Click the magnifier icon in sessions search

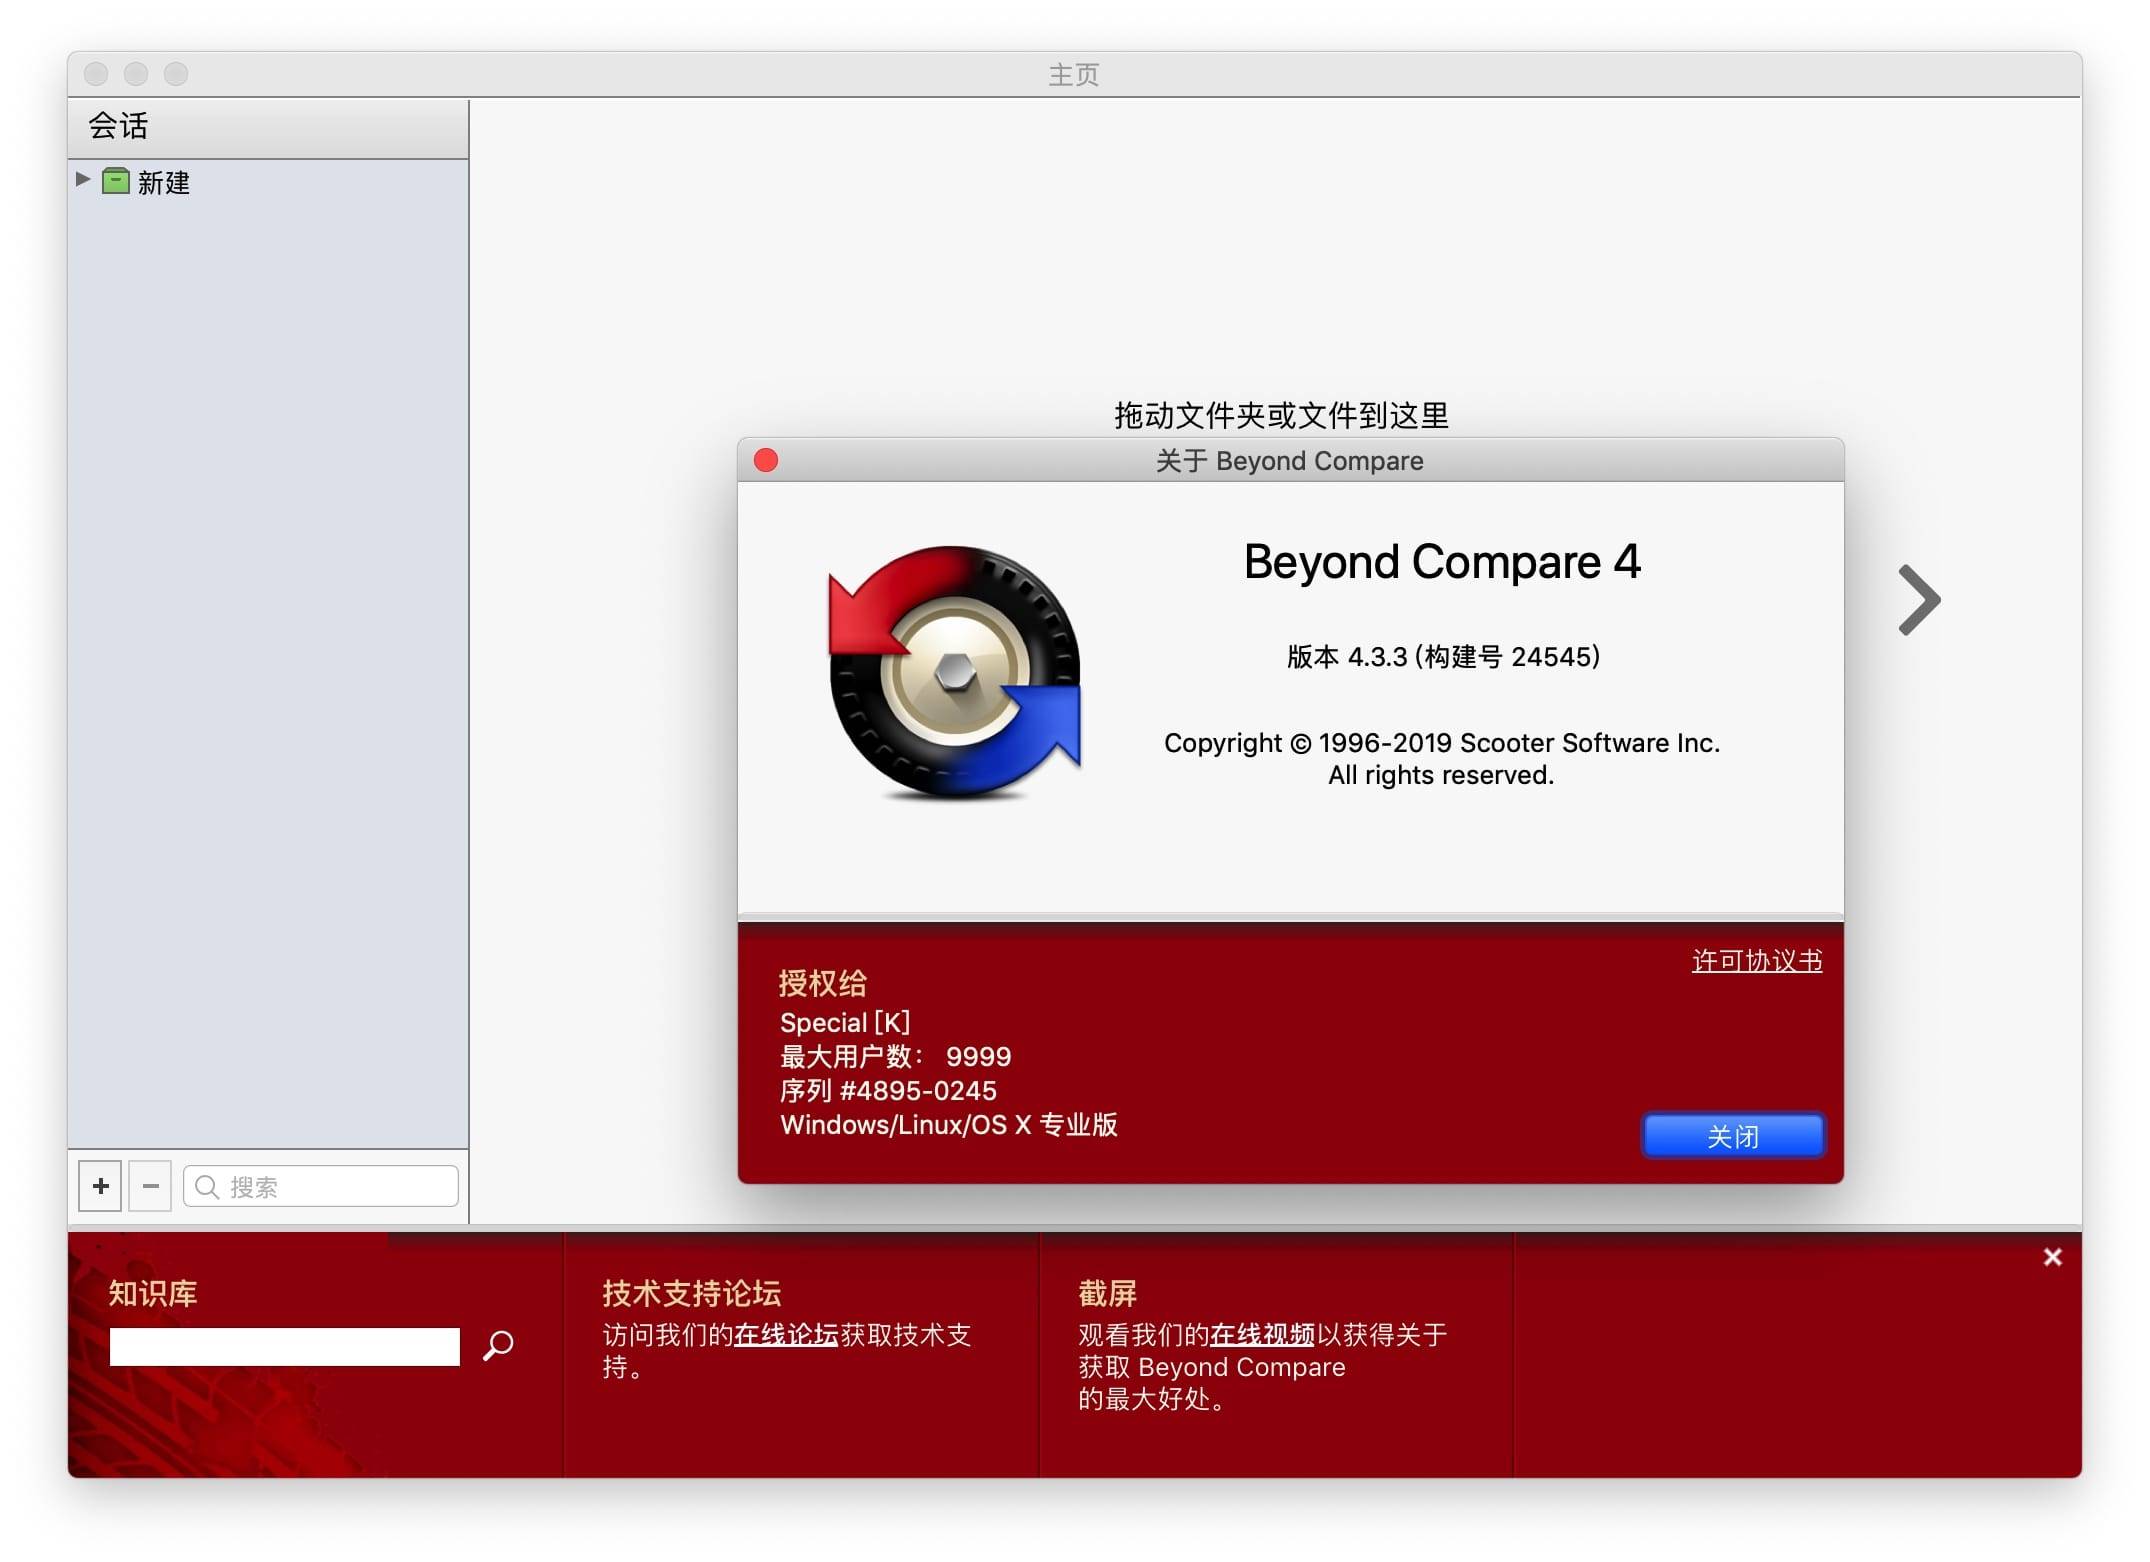(x=207, y=1187)
